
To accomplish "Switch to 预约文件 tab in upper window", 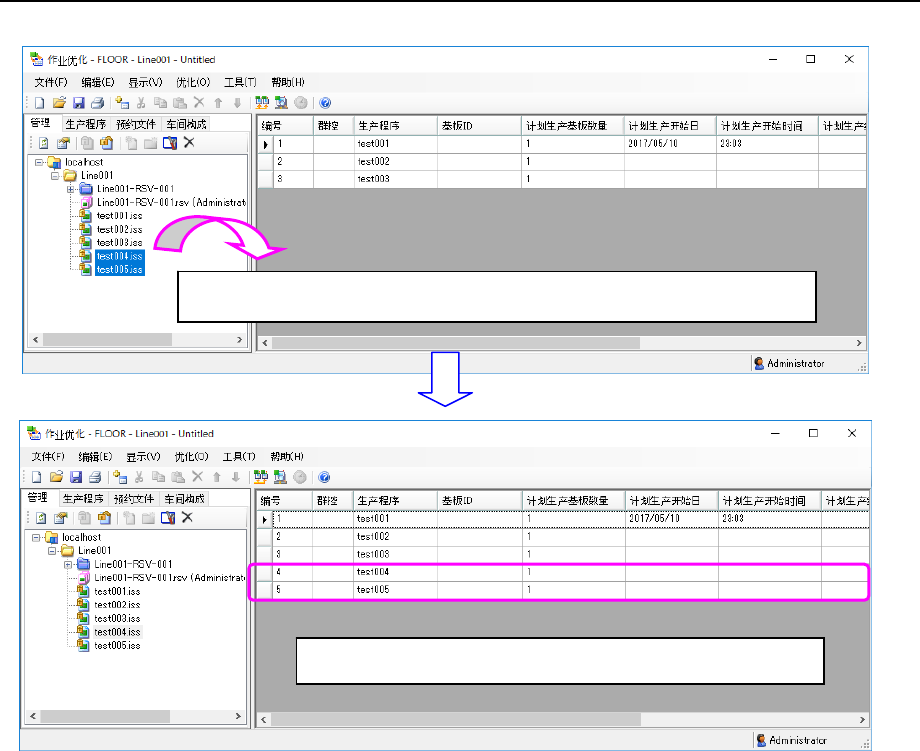I will click(136, 124).
